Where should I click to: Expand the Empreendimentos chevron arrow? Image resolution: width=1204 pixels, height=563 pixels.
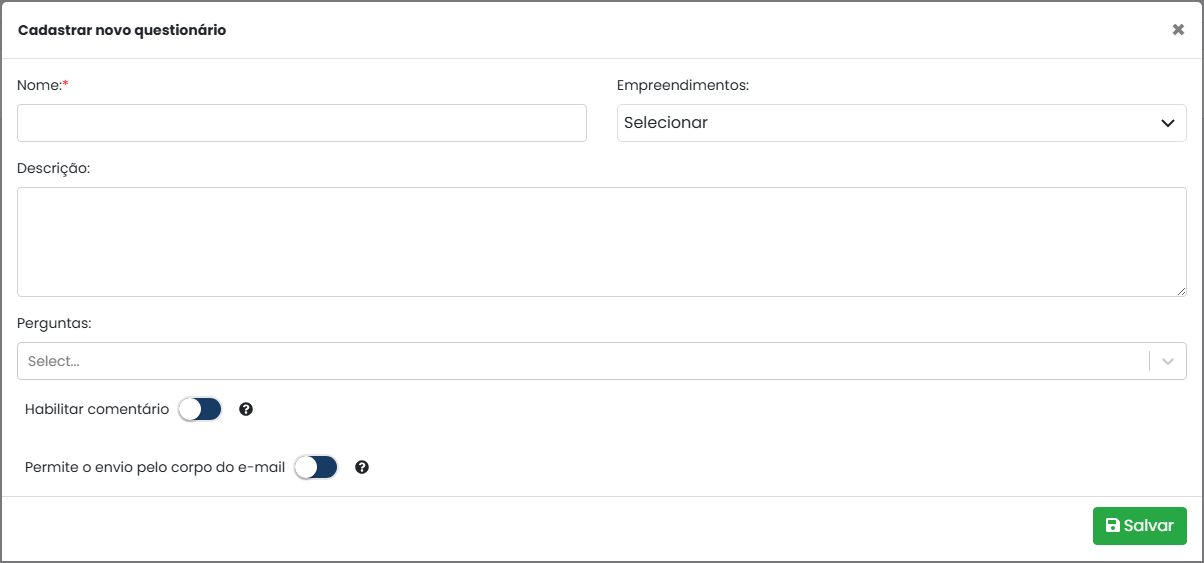(1167, 123)
